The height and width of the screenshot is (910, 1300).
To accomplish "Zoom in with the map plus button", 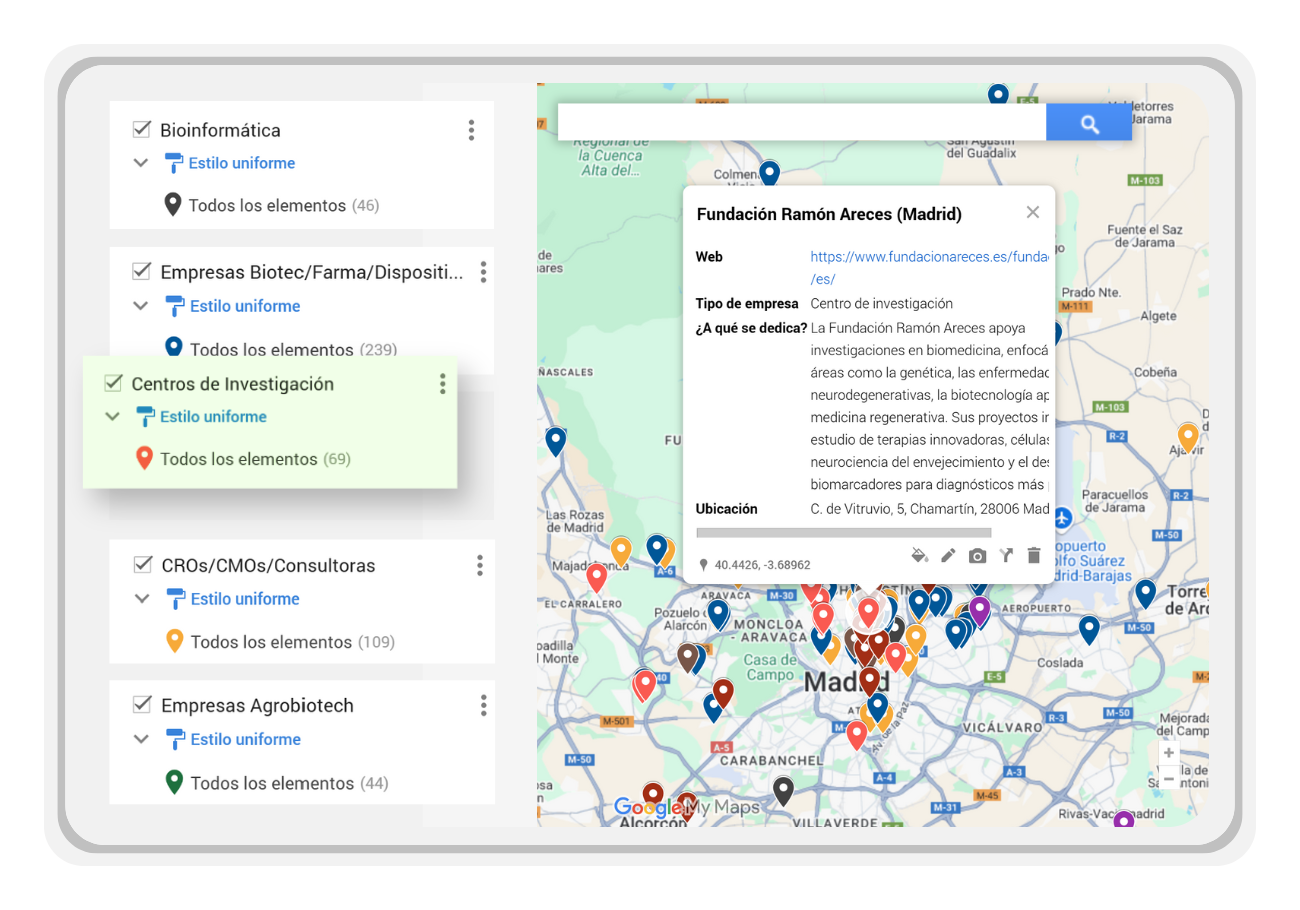I will coord(1169,753).
